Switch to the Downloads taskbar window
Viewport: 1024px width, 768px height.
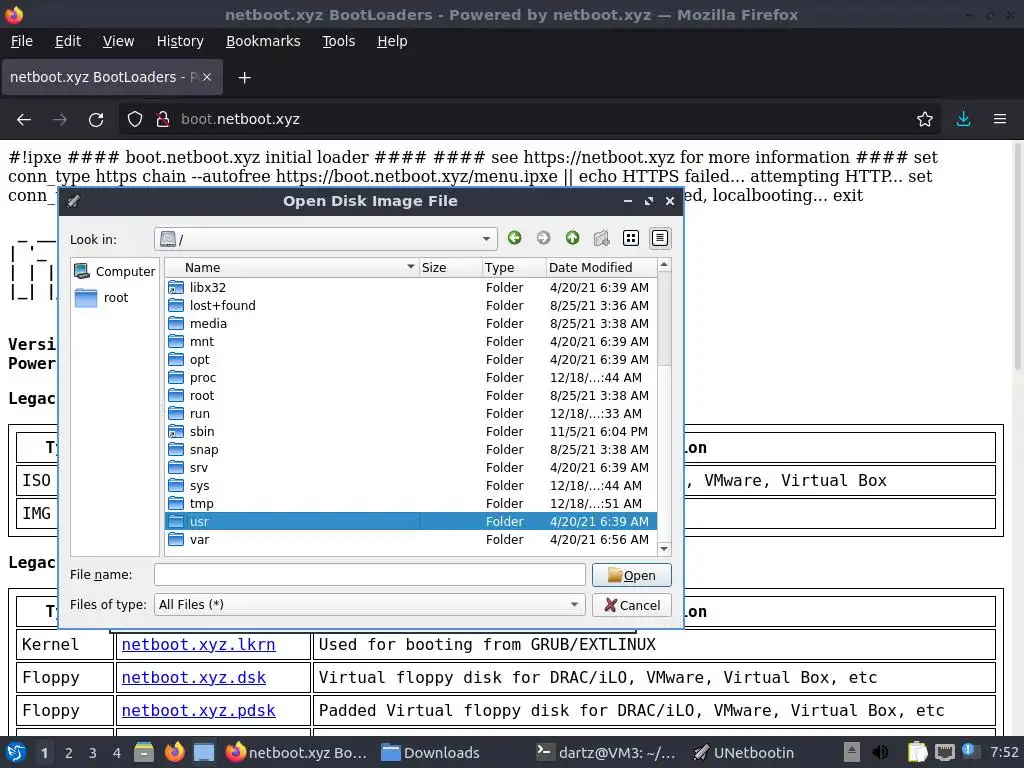(x=430, y=753)
